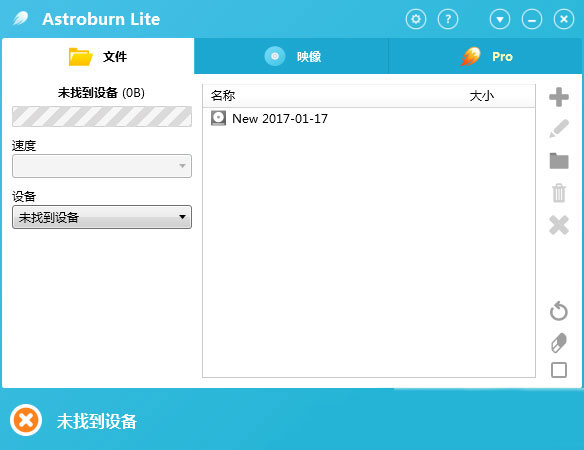Open the title bar down-arrow menu

(x=500, y=19)
